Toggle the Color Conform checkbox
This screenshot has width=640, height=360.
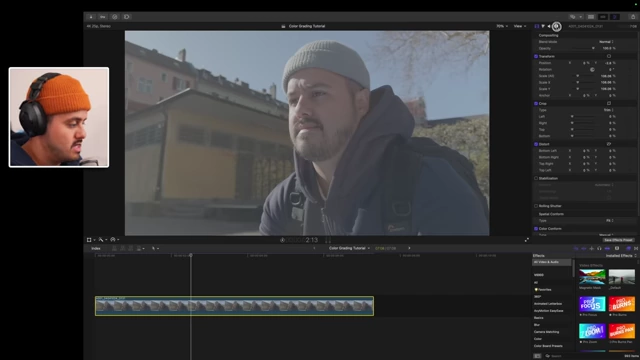tap(536, 229)
